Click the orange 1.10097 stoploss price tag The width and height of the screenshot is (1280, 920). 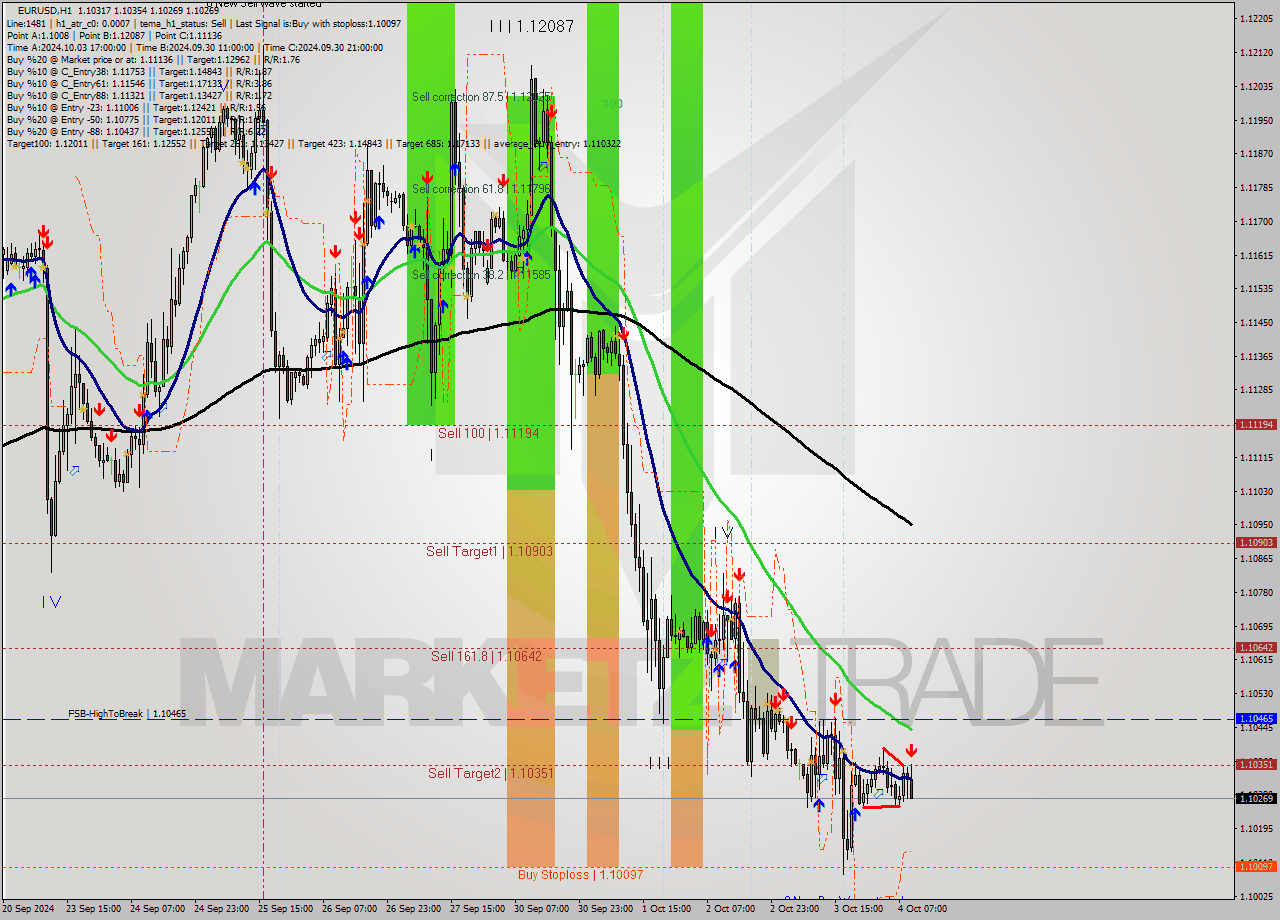click(x=1256, y=867)
